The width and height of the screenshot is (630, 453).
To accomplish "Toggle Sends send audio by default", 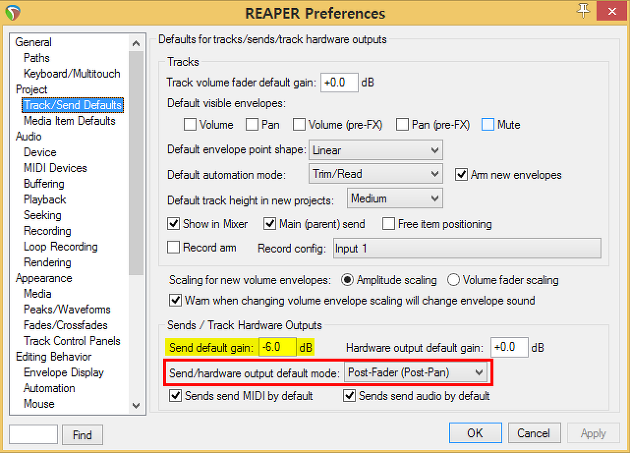I will [x=350, y=396].
